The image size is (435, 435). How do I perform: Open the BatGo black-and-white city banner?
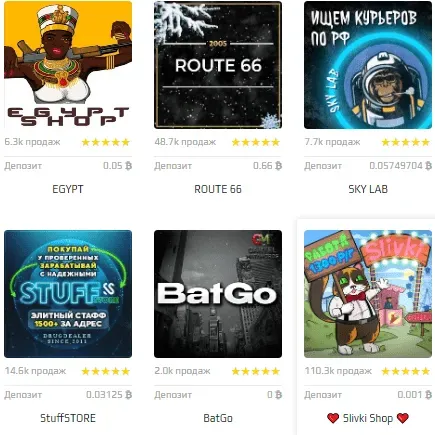(218, 294)
